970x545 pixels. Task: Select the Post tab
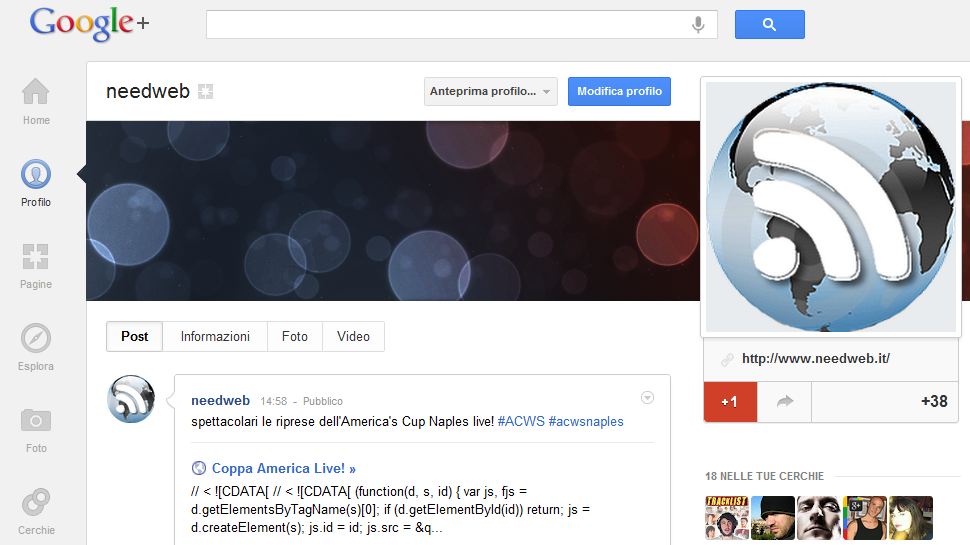point(134,337)
